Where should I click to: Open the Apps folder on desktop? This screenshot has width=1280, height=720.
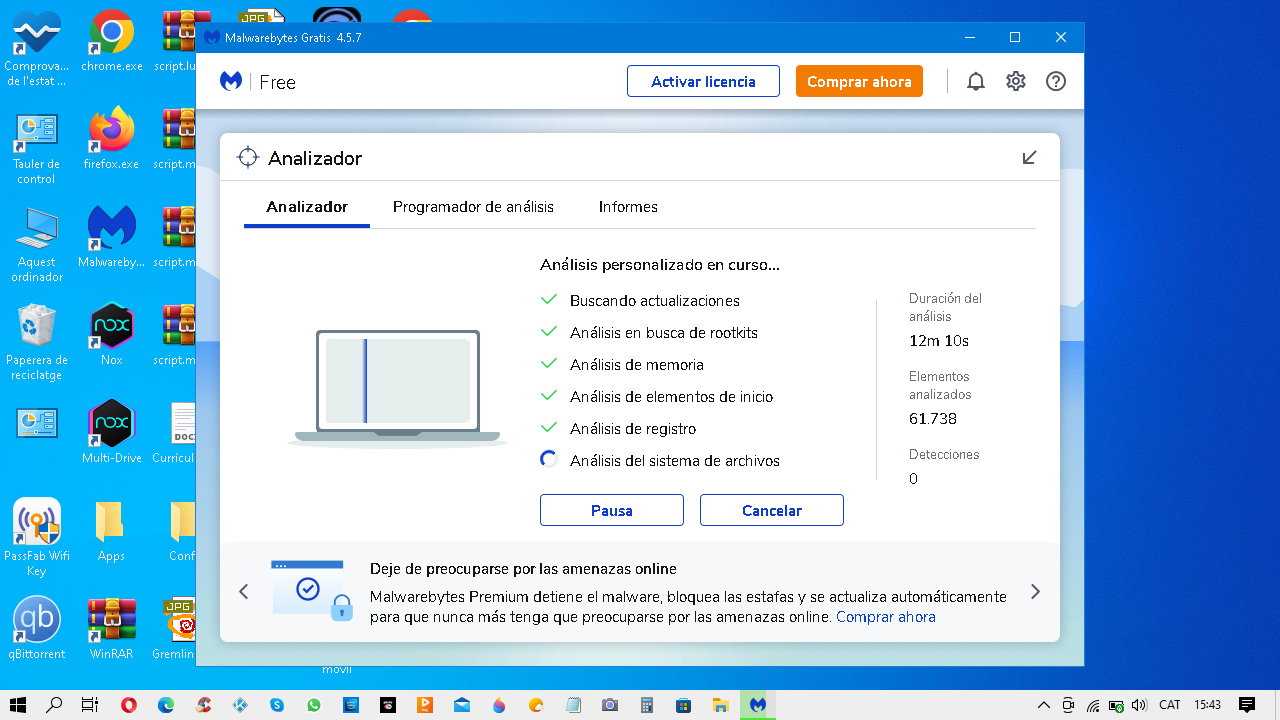point(111,531)
